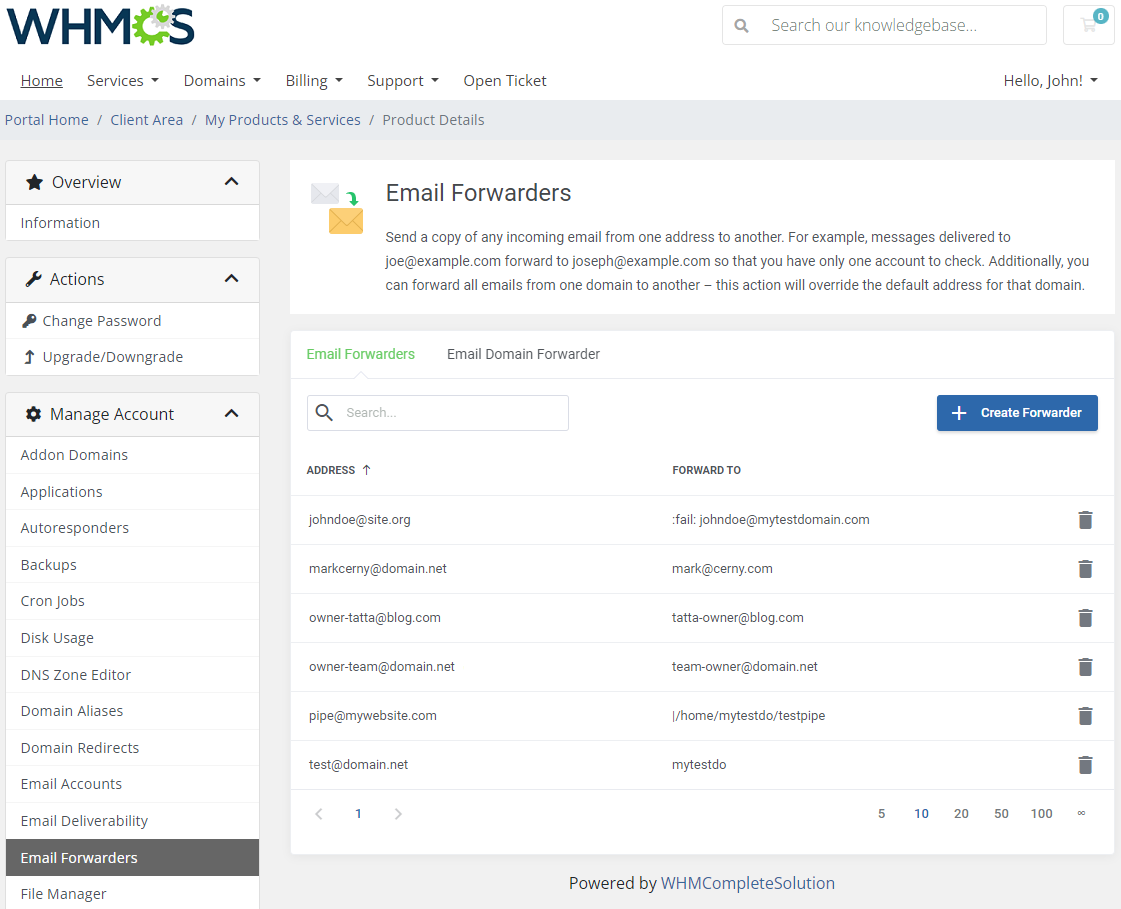Click the ascending sort arrow beside Address

[366, 470]
